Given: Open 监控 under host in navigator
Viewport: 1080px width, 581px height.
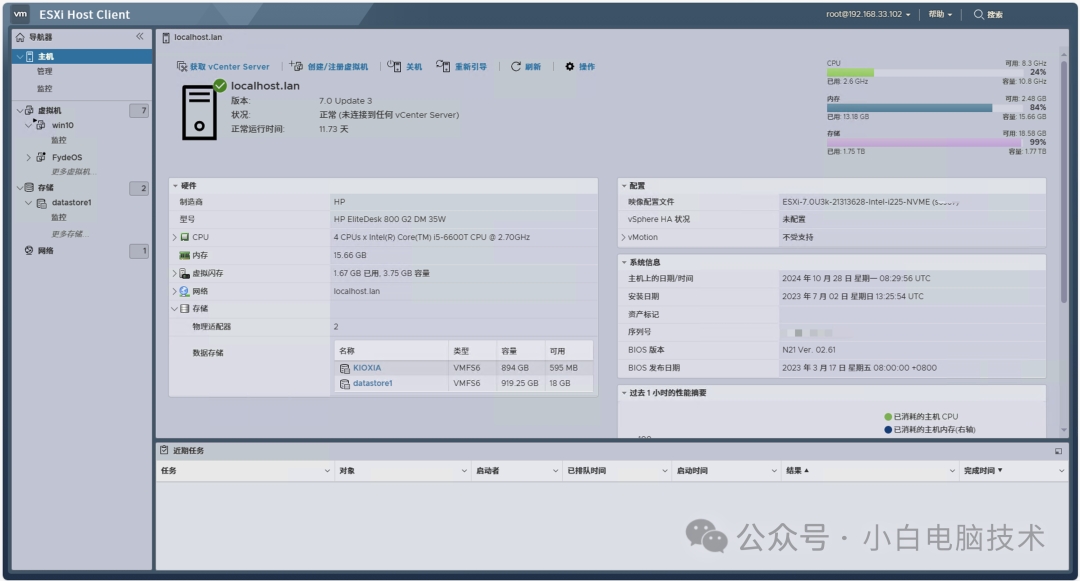Looking at the screenshot, I should coord(44,89).
